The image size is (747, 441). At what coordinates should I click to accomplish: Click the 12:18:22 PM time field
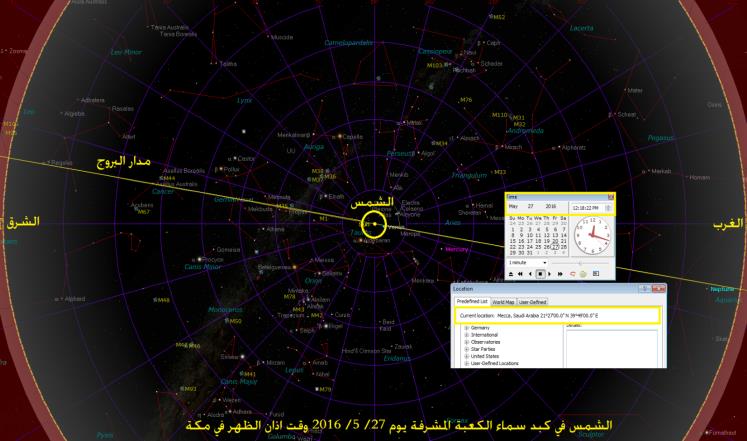(585, 208)
